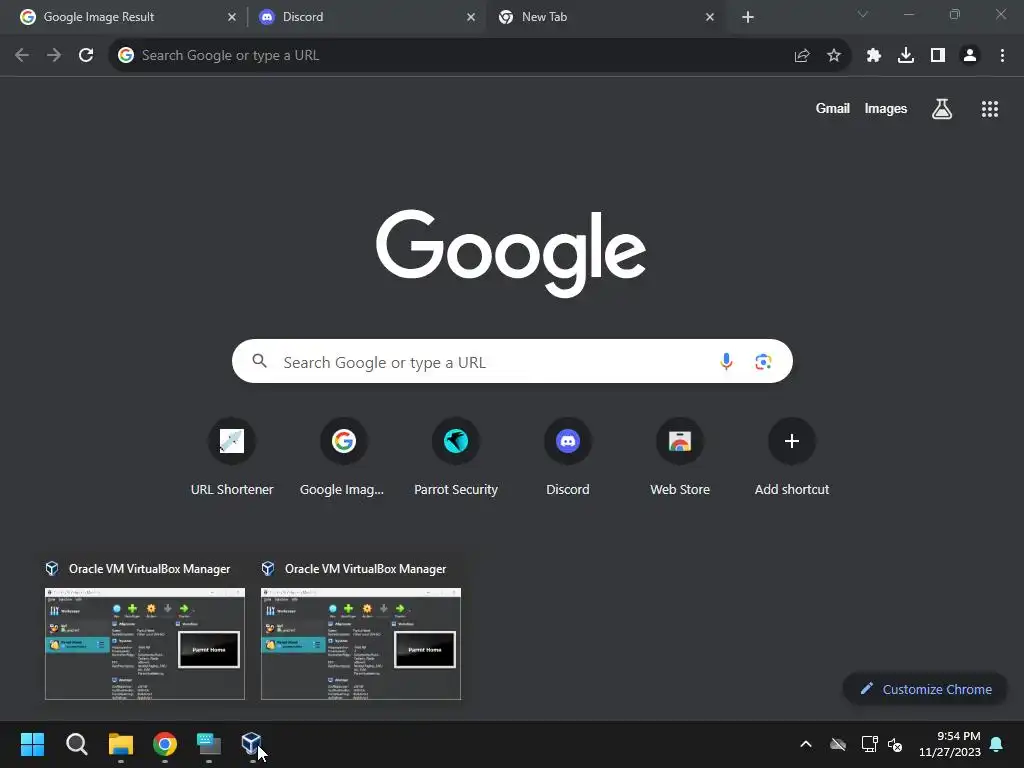
Task: Search by image with Google Lens icon
Action: click(763, 361)
